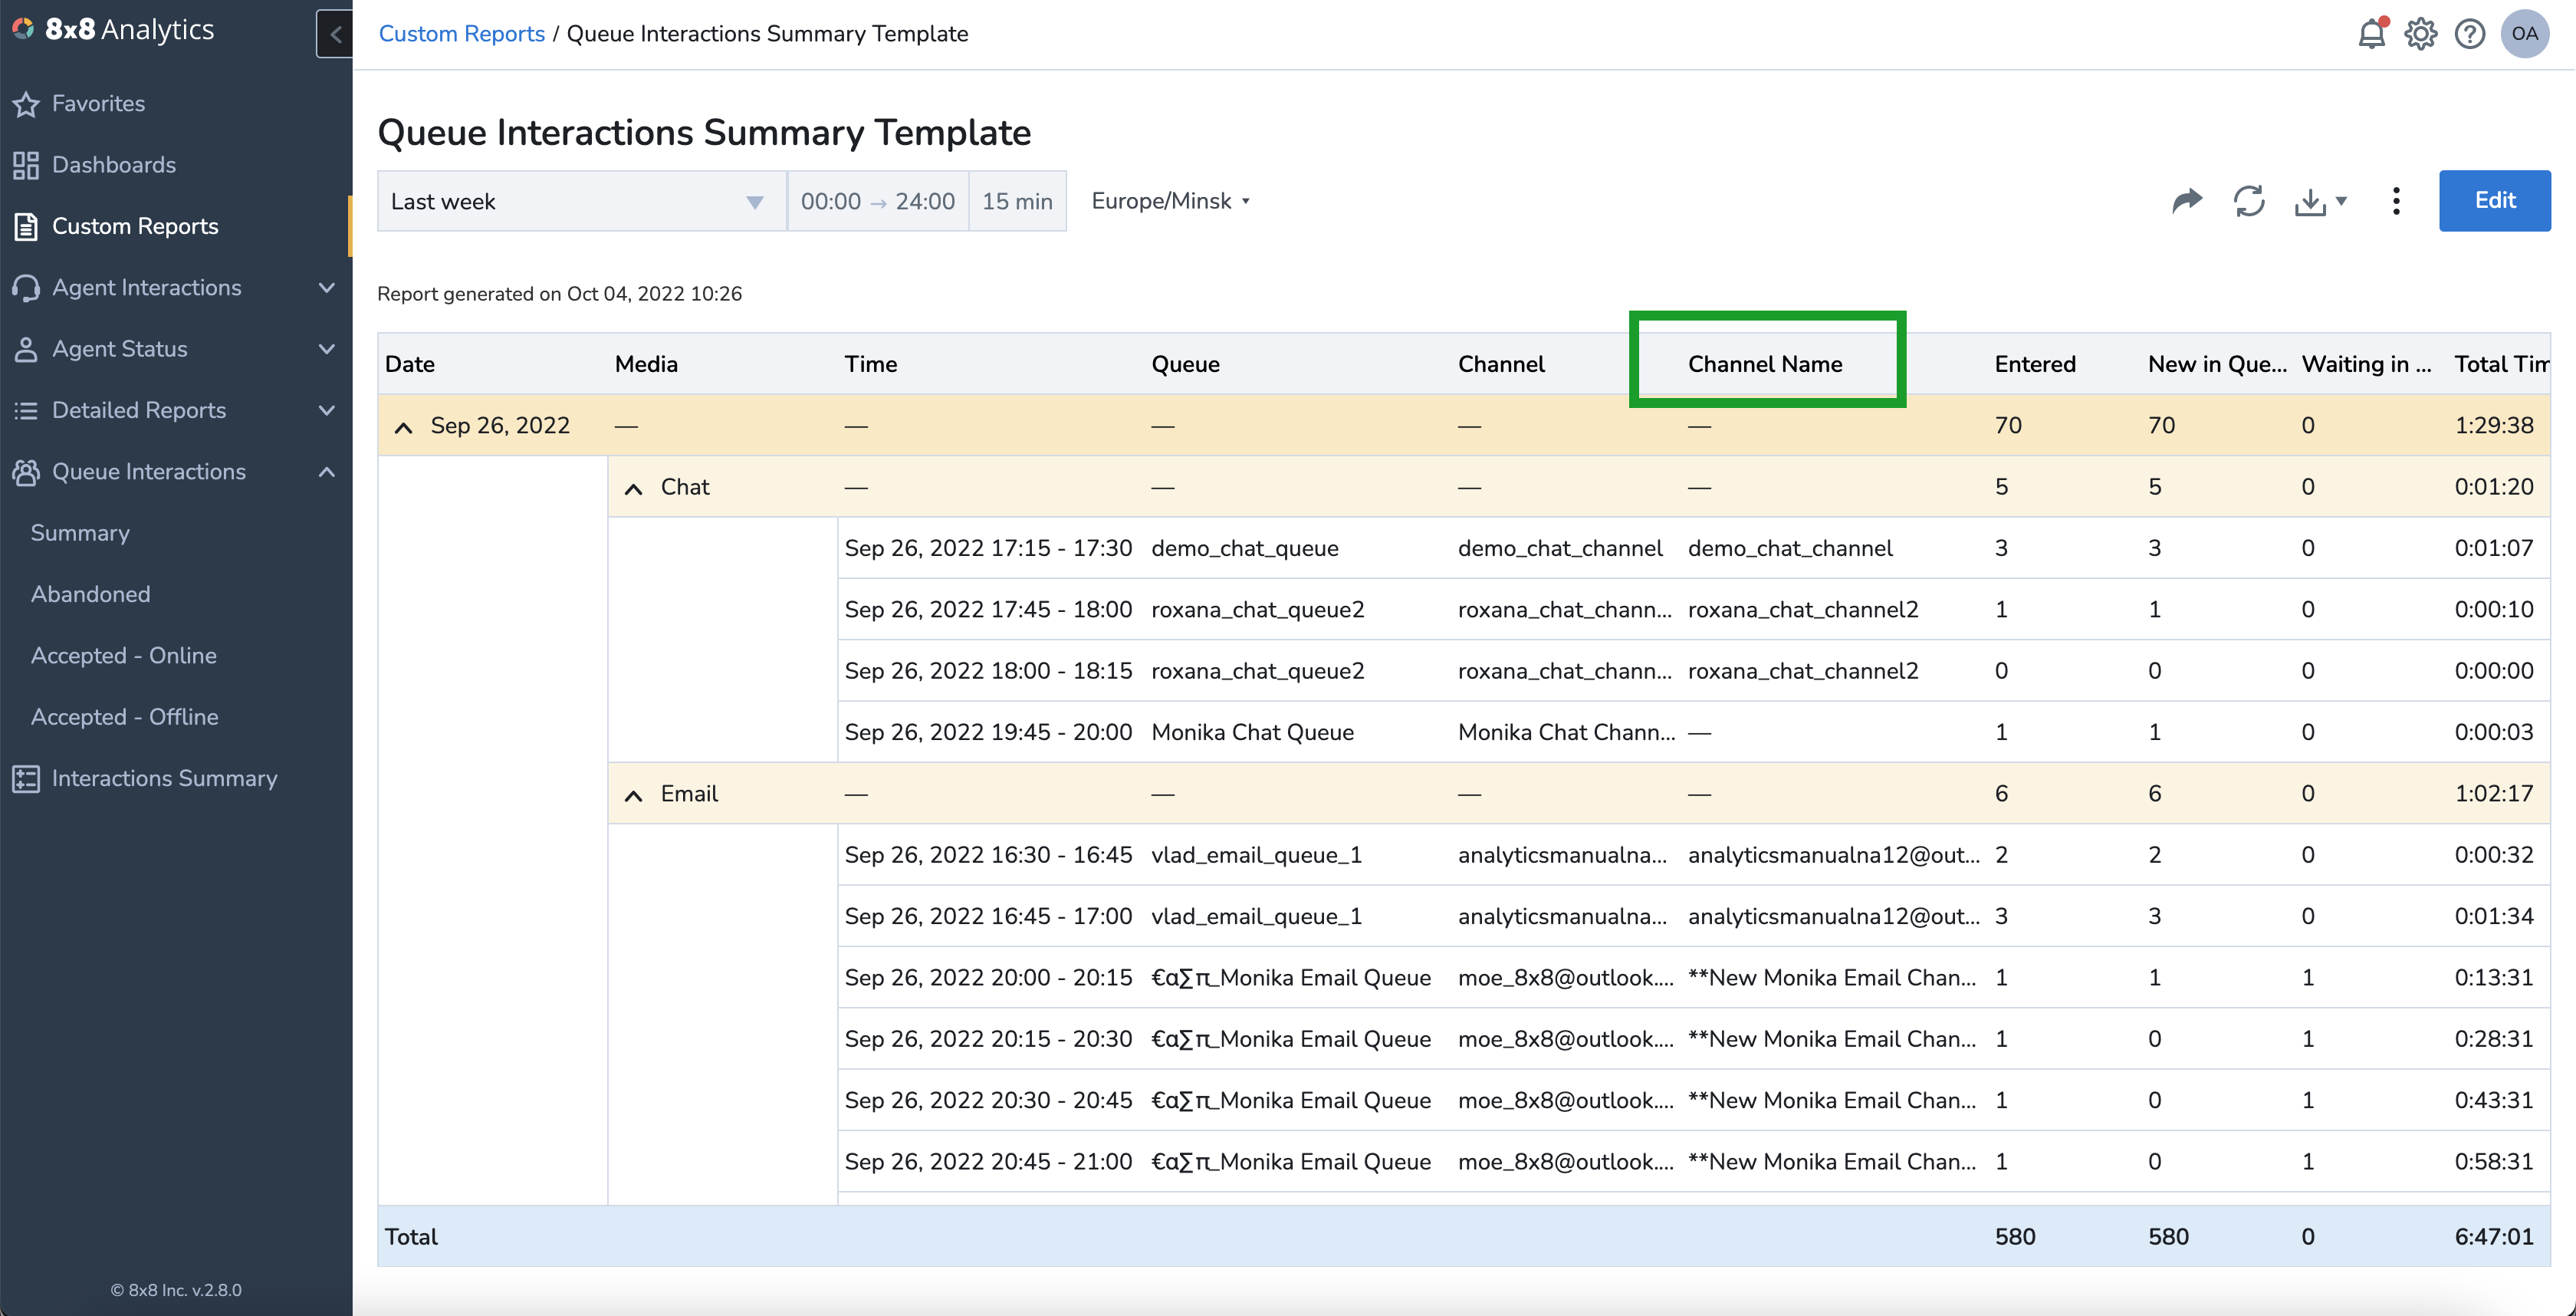Click the Dashboards grid icon
The image size is (2576, 1316).
[x=26, y=165]
